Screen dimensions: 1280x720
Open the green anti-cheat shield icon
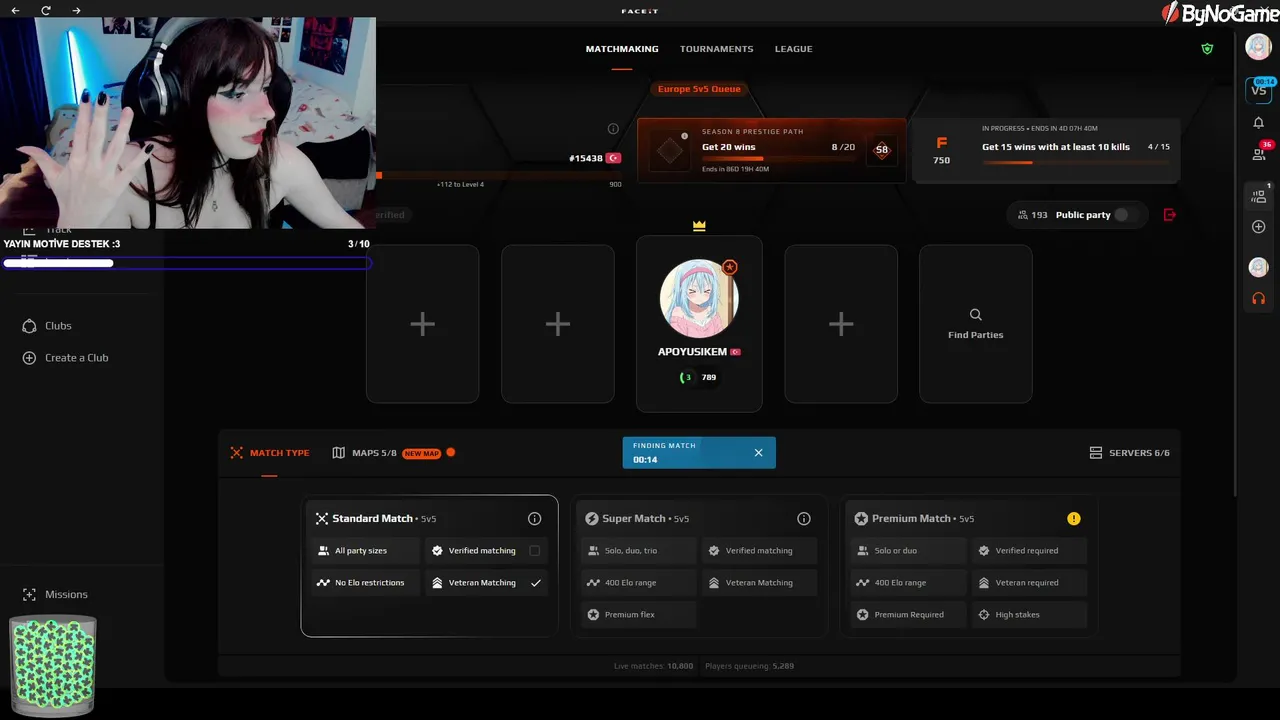(x=1207, y=48)
